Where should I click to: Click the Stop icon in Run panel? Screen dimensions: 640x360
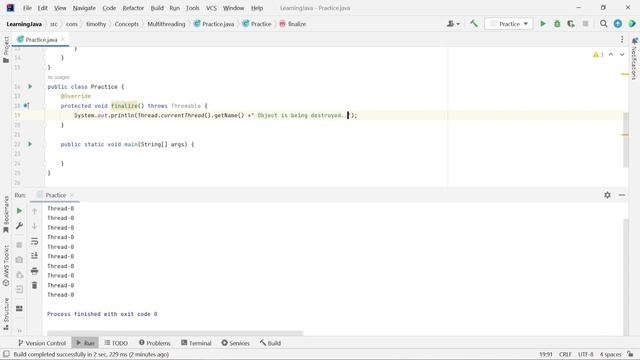[x=19, y=245]
